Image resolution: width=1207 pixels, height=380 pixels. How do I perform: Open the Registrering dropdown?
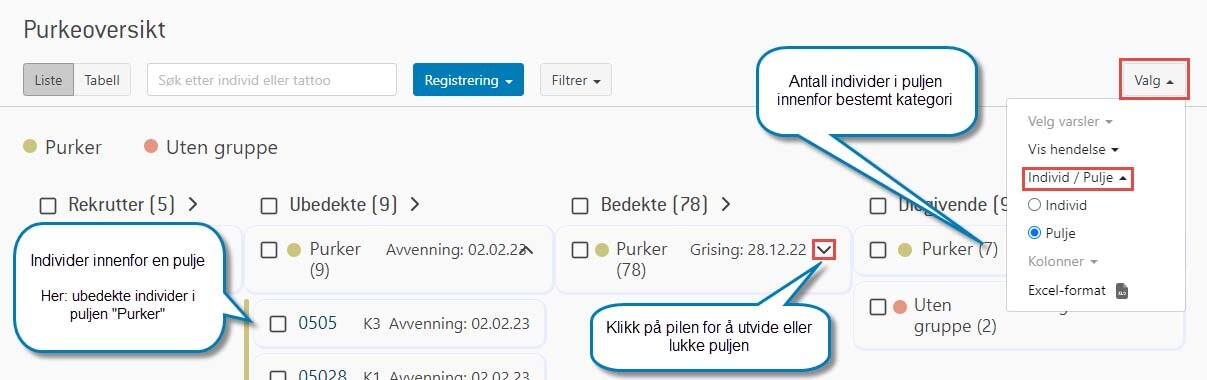point(468,80)
